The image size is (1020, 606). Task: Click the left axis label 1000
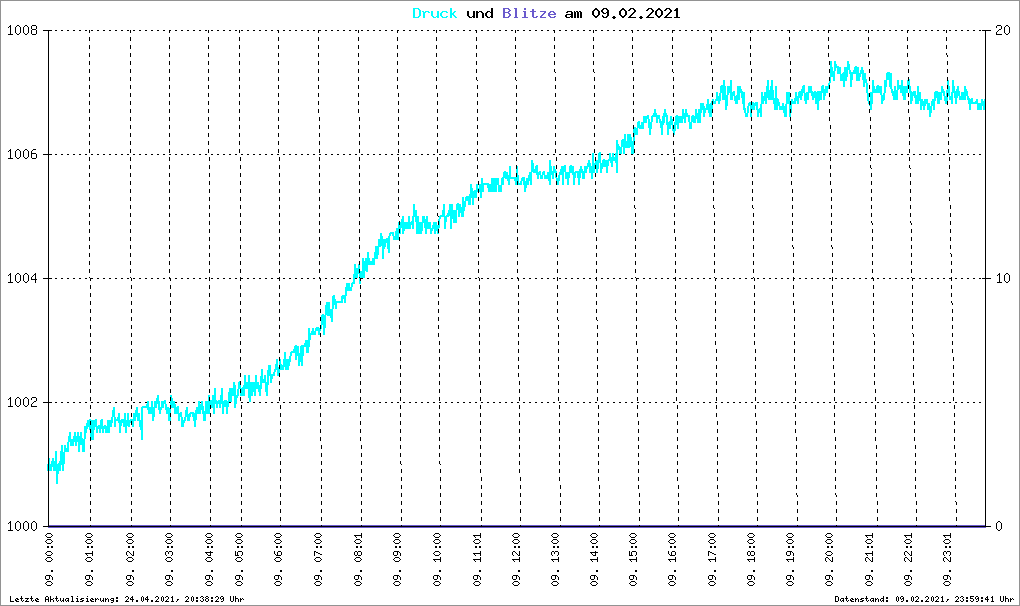(x=22, y=526)
